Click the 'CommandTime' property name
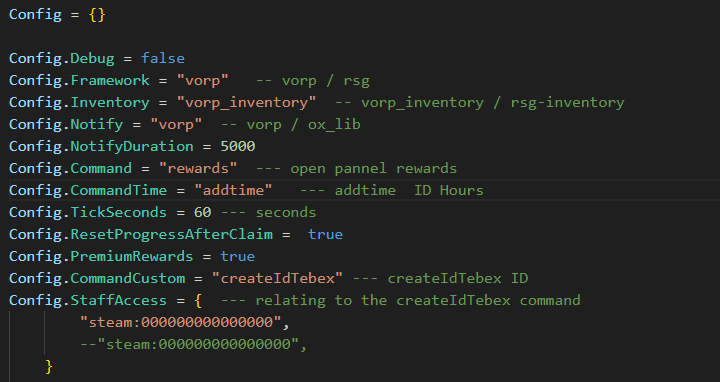Image resolution: width=720 pixels, height=382 pixels. click(118, 190)
